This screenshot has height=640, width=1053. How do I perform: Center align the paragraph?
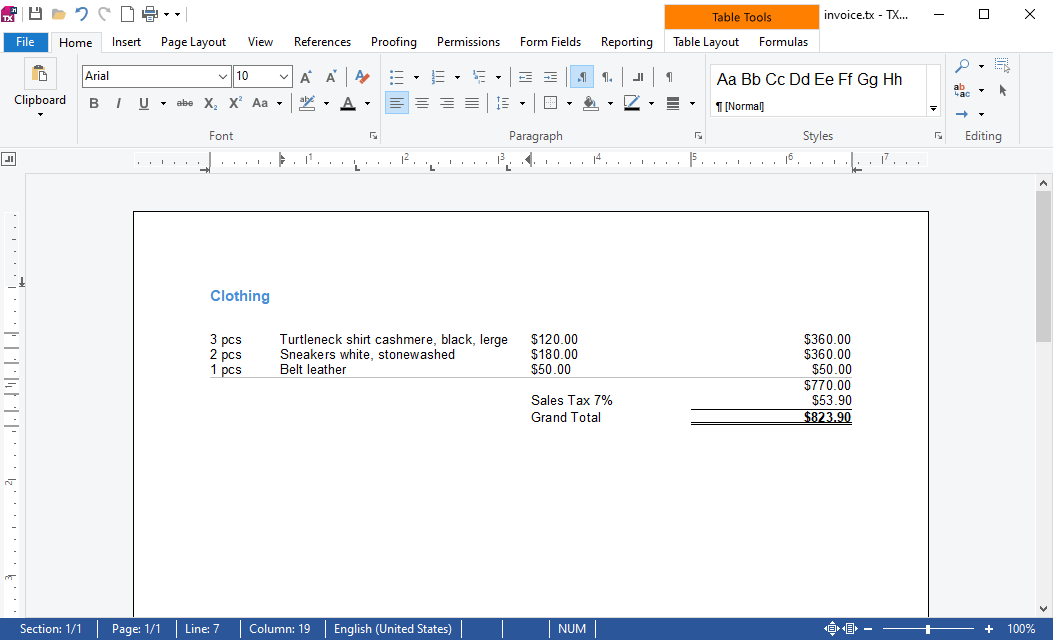[422, 103]
